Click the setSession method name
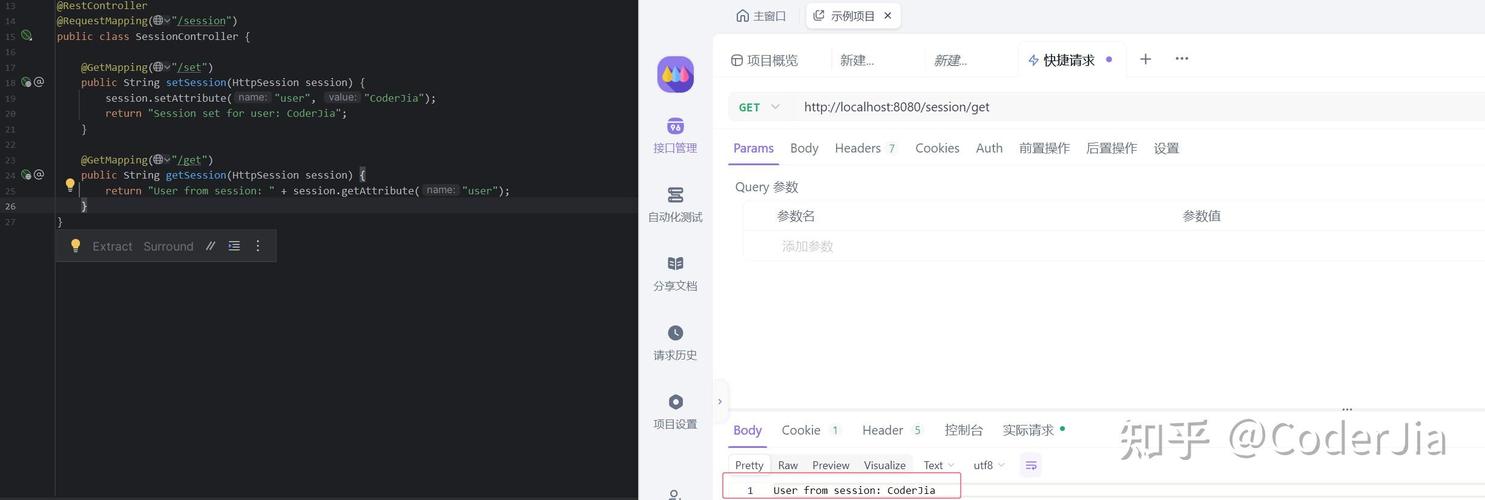Image resolution: width=1485 pixels, height=500 pixels. click(x=196, y=83)
